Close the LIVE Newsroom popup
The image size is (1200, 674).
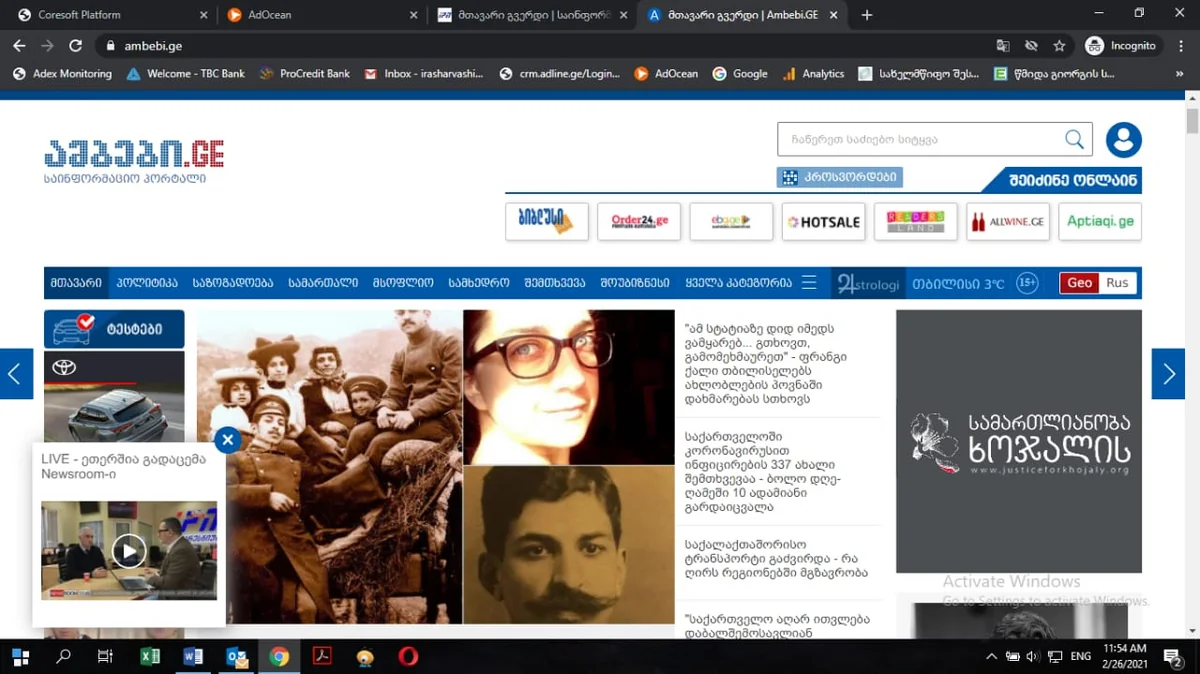[228, 439]
